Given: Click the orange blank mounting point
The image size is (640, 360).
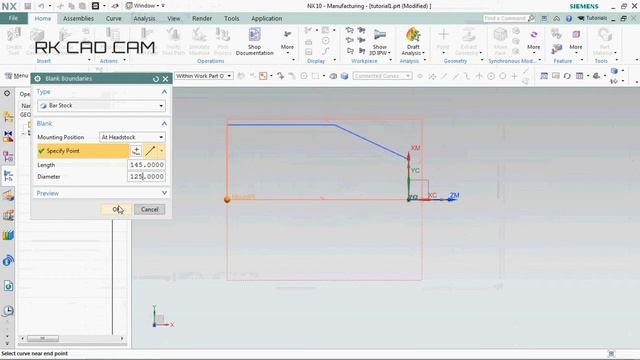Looking at the screenshot, I should tap(227, 200).
